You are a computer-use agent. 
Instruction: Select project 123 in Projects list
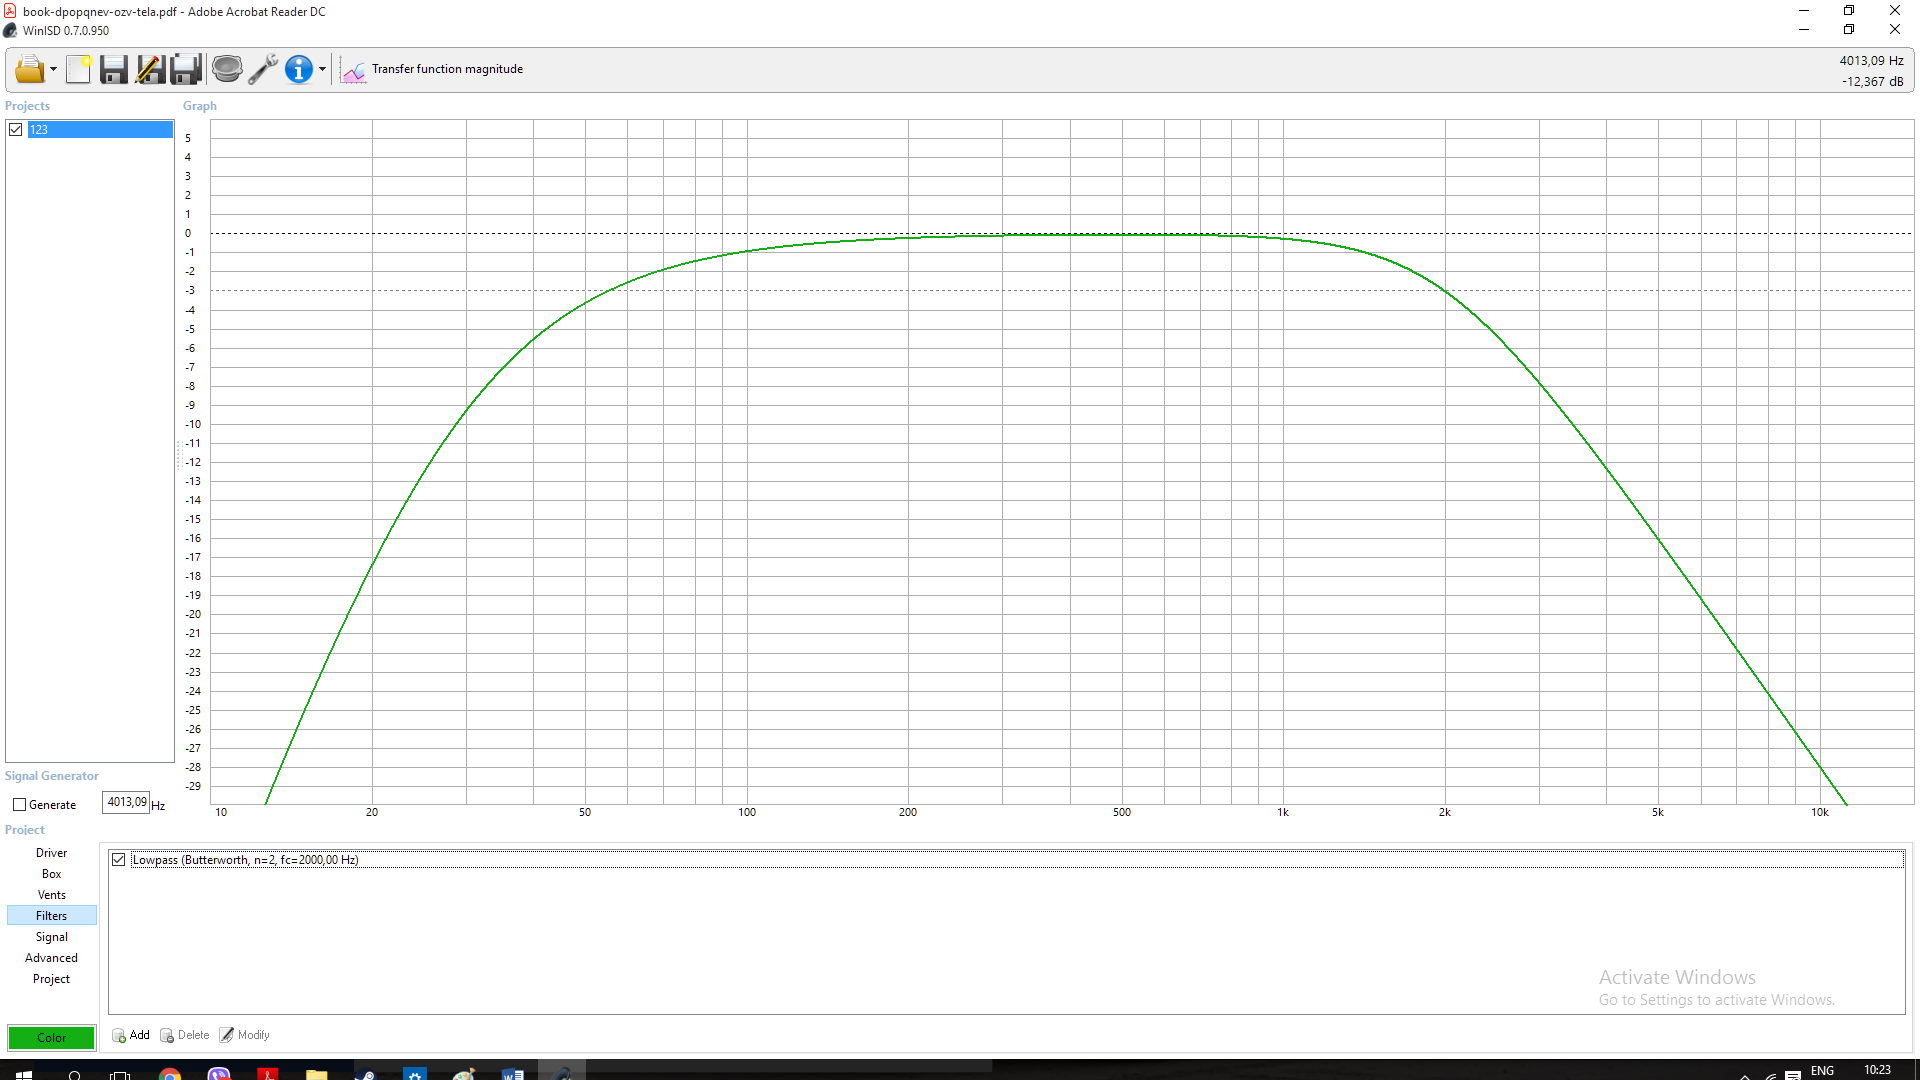click(100, 129)
